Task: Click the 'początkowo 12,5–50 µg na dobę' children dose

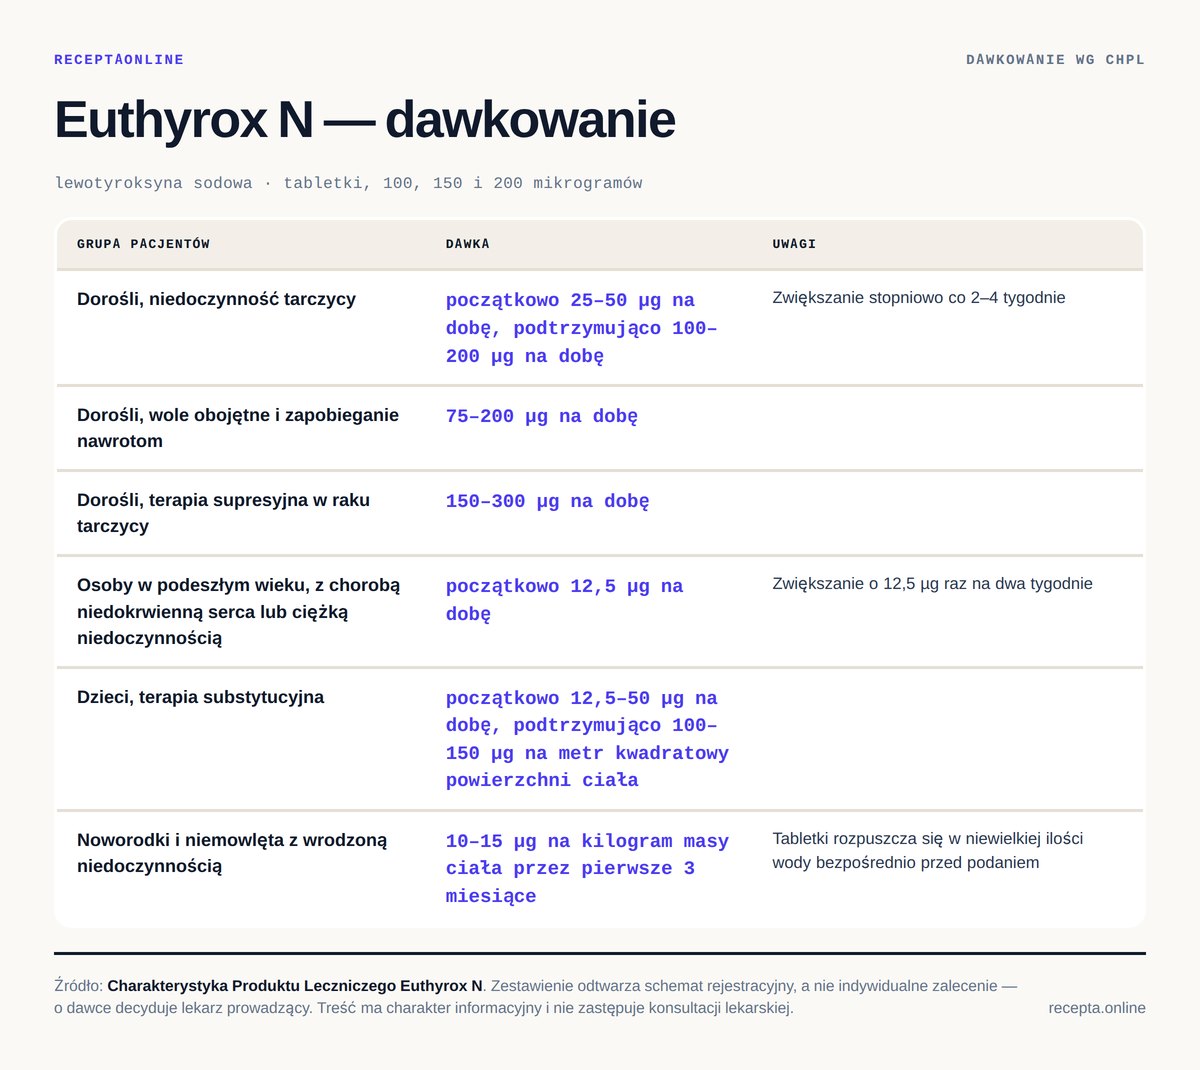Action: (x=587, y=739)
